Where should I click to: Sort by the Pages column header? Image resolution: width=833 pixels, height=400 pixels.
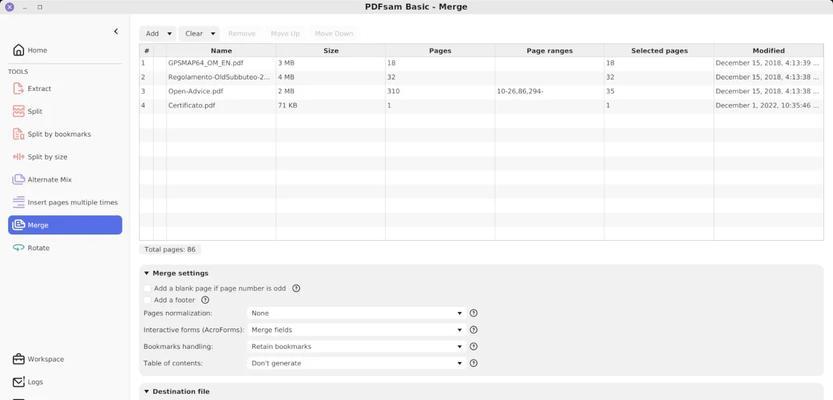(440, 50)
